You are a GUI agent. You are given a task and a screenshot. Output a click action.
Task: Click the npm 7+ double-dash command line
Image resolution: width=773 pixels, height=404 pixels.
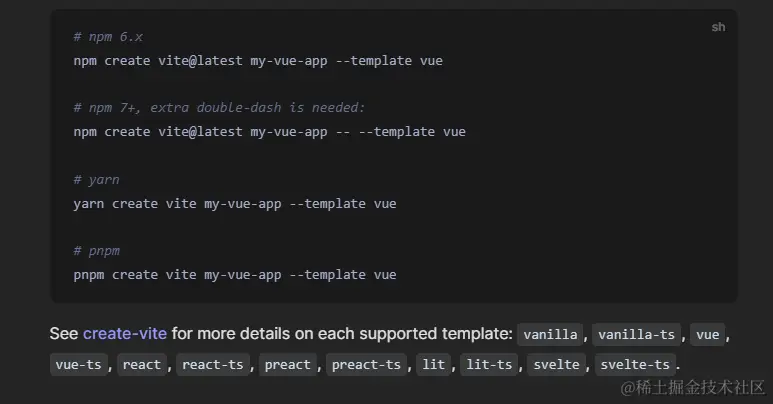(269, 132)
